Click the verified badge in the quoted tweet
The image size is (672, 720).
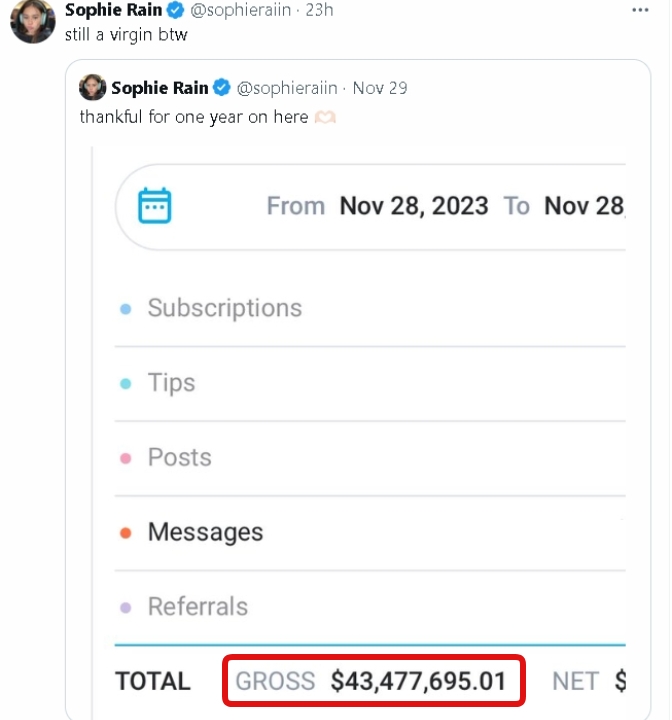[222, 88]
